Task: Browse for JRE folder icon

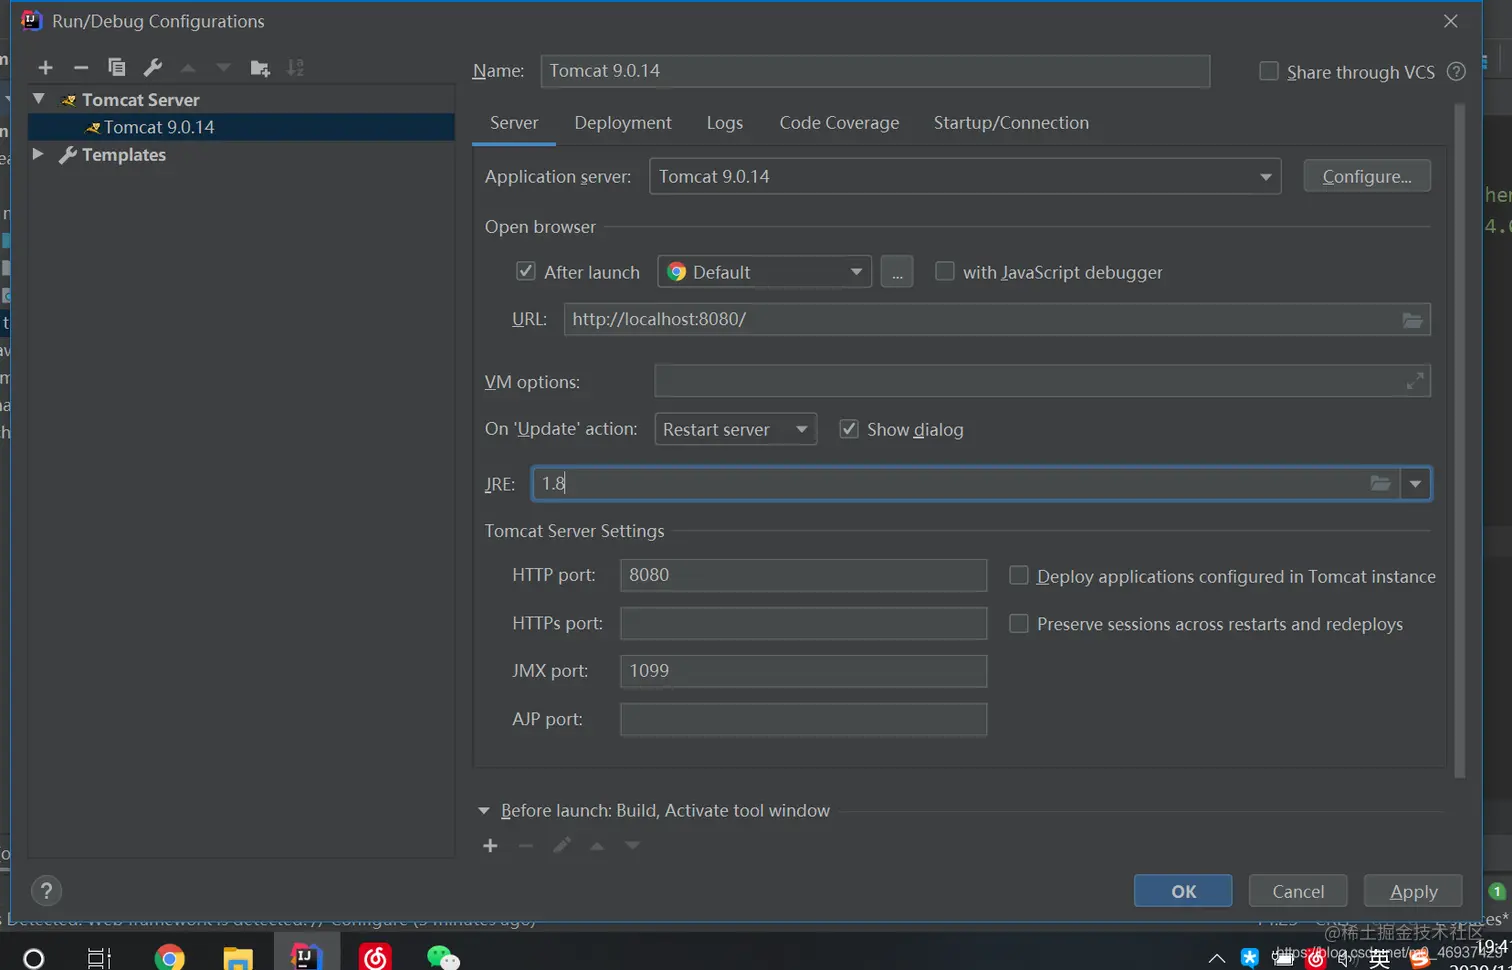Action: click(1380, 484)
